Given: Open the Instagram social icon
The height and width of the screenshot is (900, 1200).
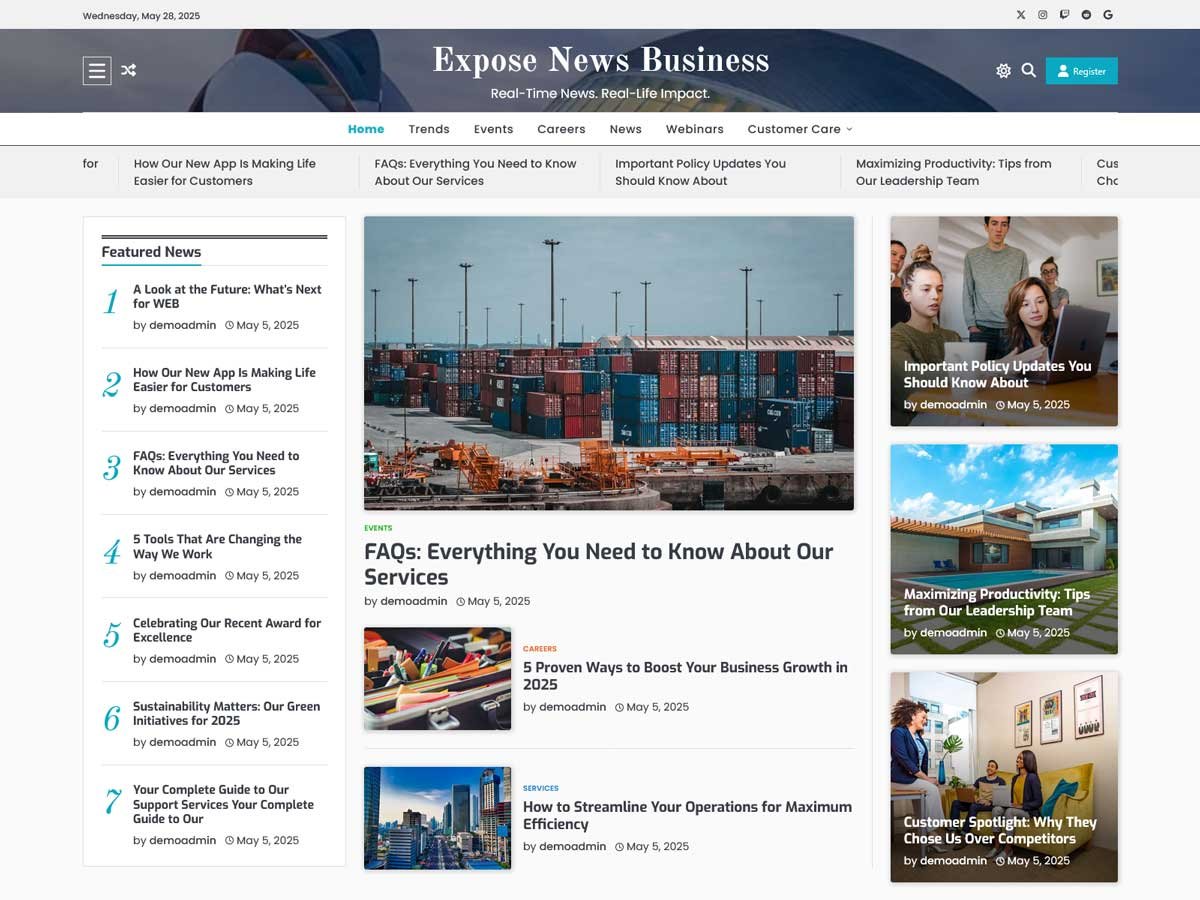Looking at the screenshot, I should [1043, 15].
